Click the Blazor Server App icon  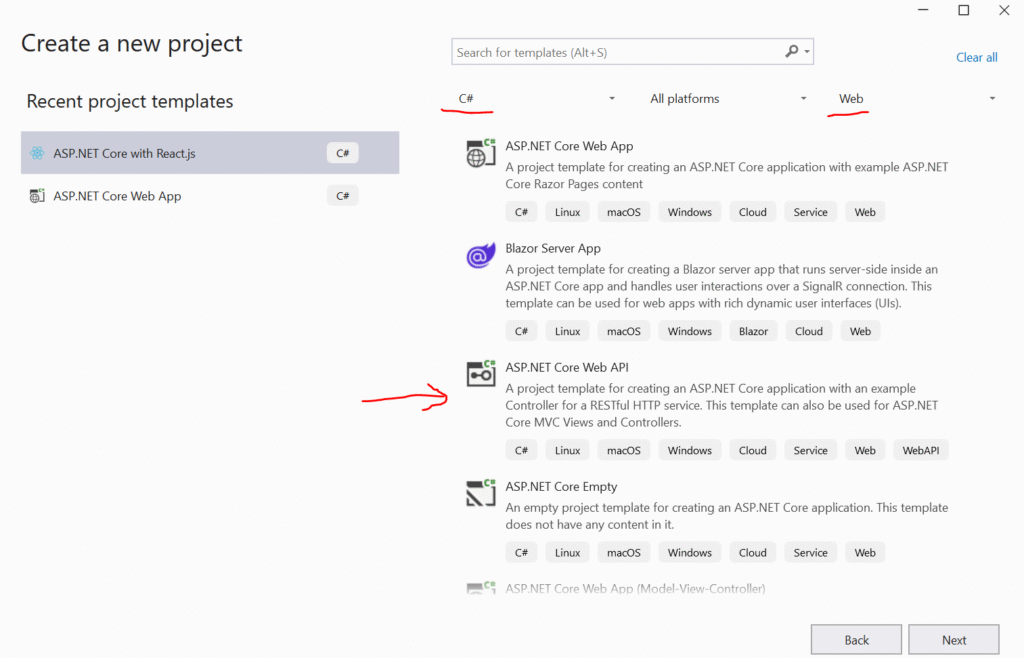(481, 256)
